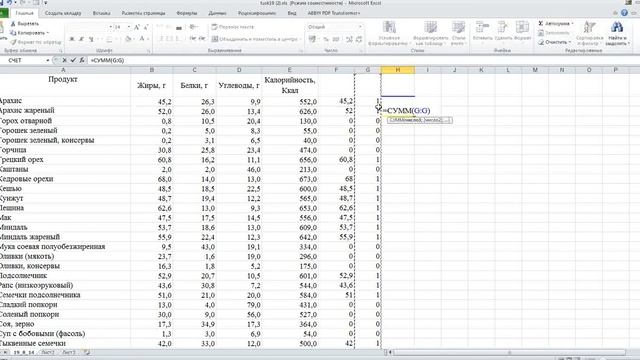This screenshot has height=360, width=640.
Task: Click the Copy (Копировать) icon
Action: click(x=13, y=33)
